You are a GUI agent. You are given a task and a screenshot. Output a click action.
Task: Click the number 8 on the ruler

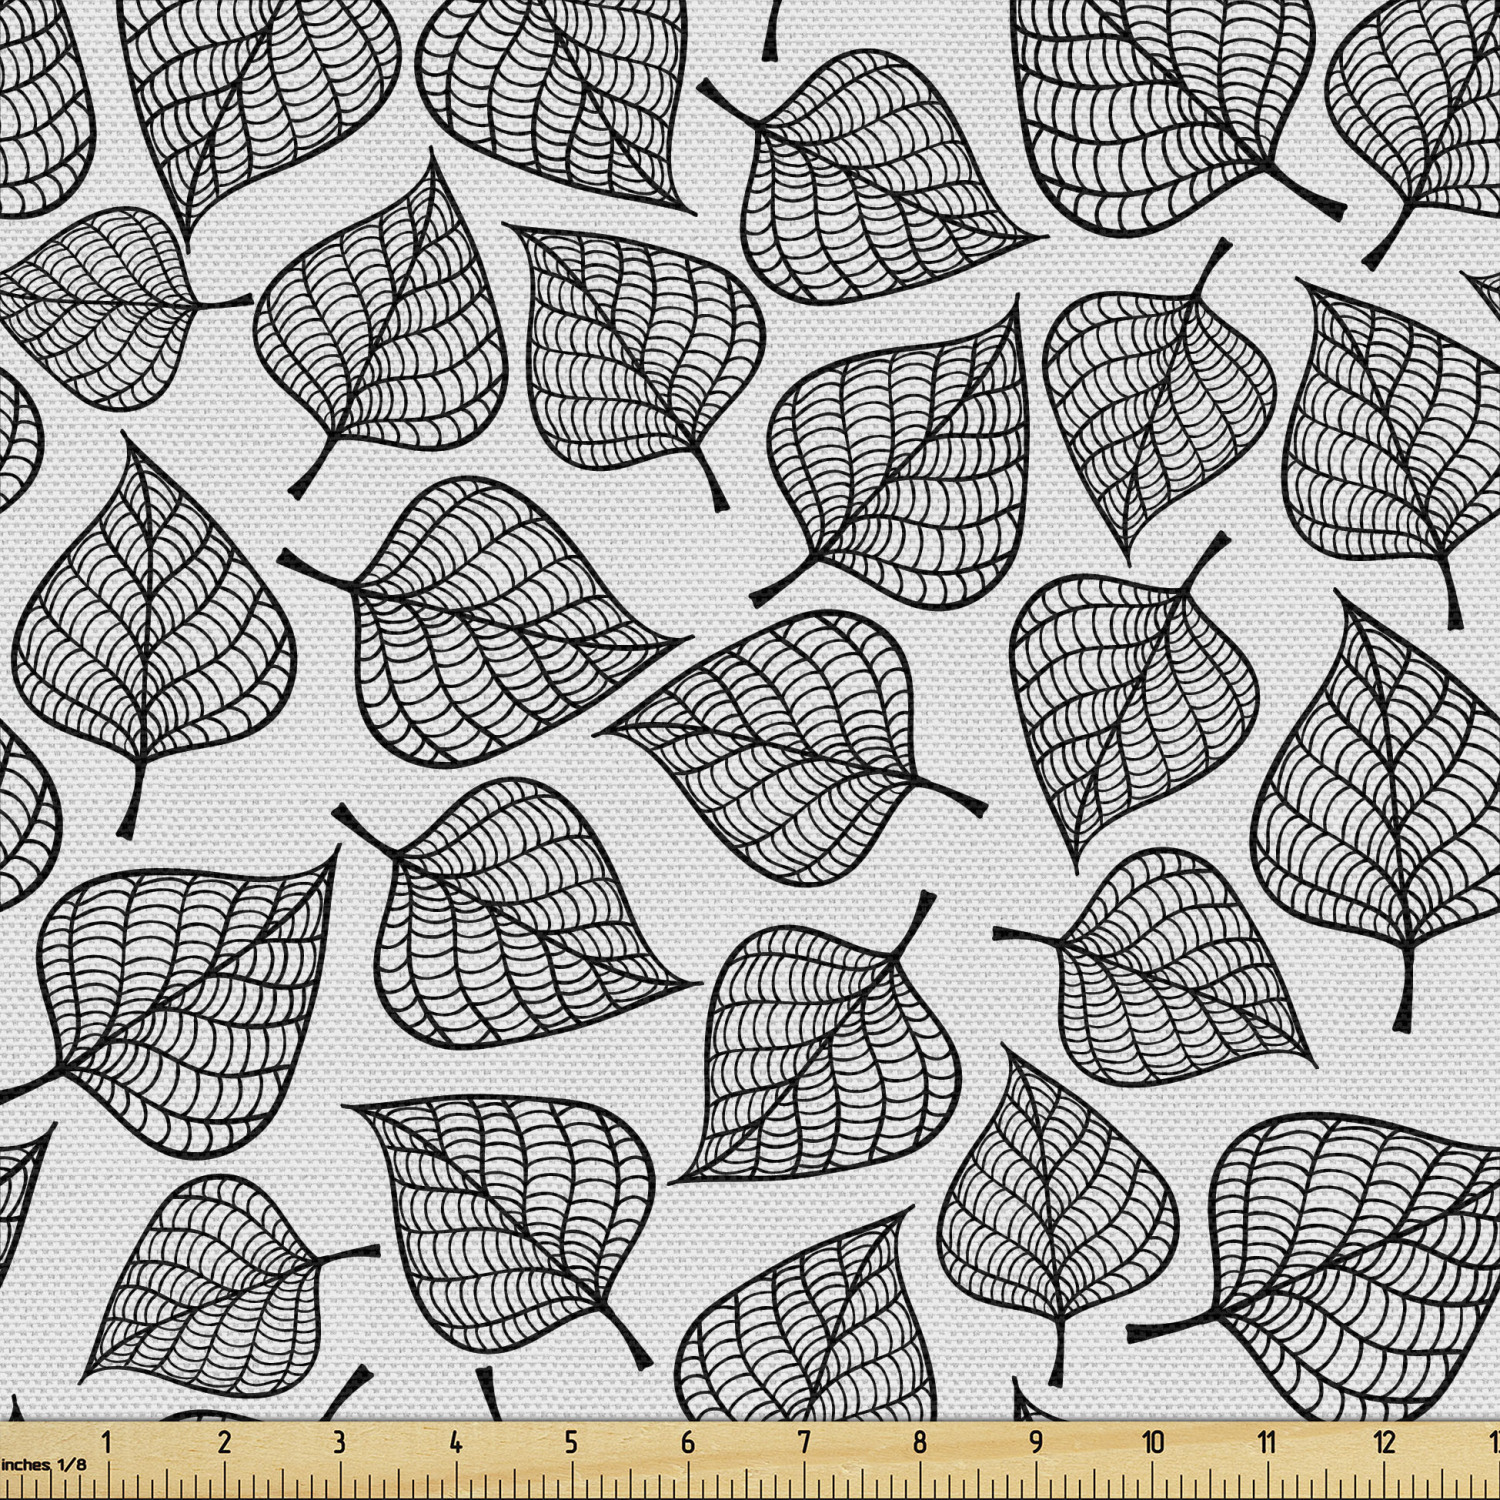(x=920, y=1442)
